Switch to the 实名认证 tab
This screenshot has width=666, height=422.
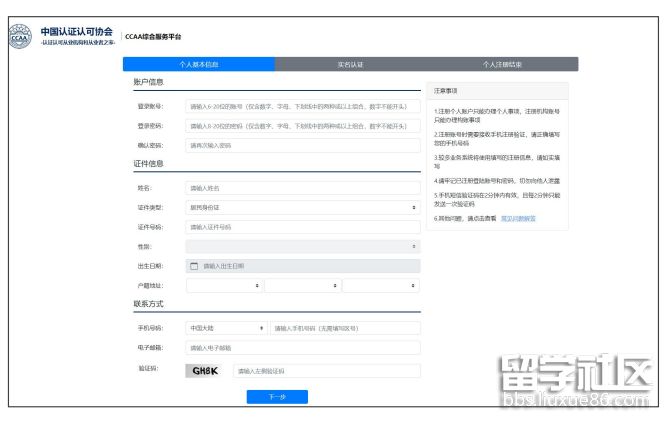click(350, 64)
